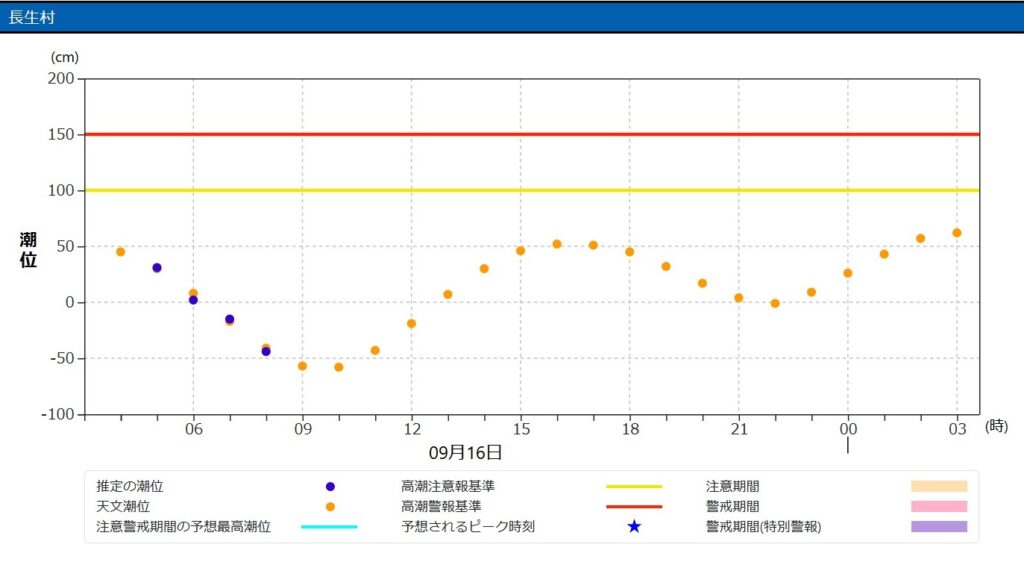Select the orange tide point at 01 o'clock
The image size is (1024, 562).
coord(884,254)
